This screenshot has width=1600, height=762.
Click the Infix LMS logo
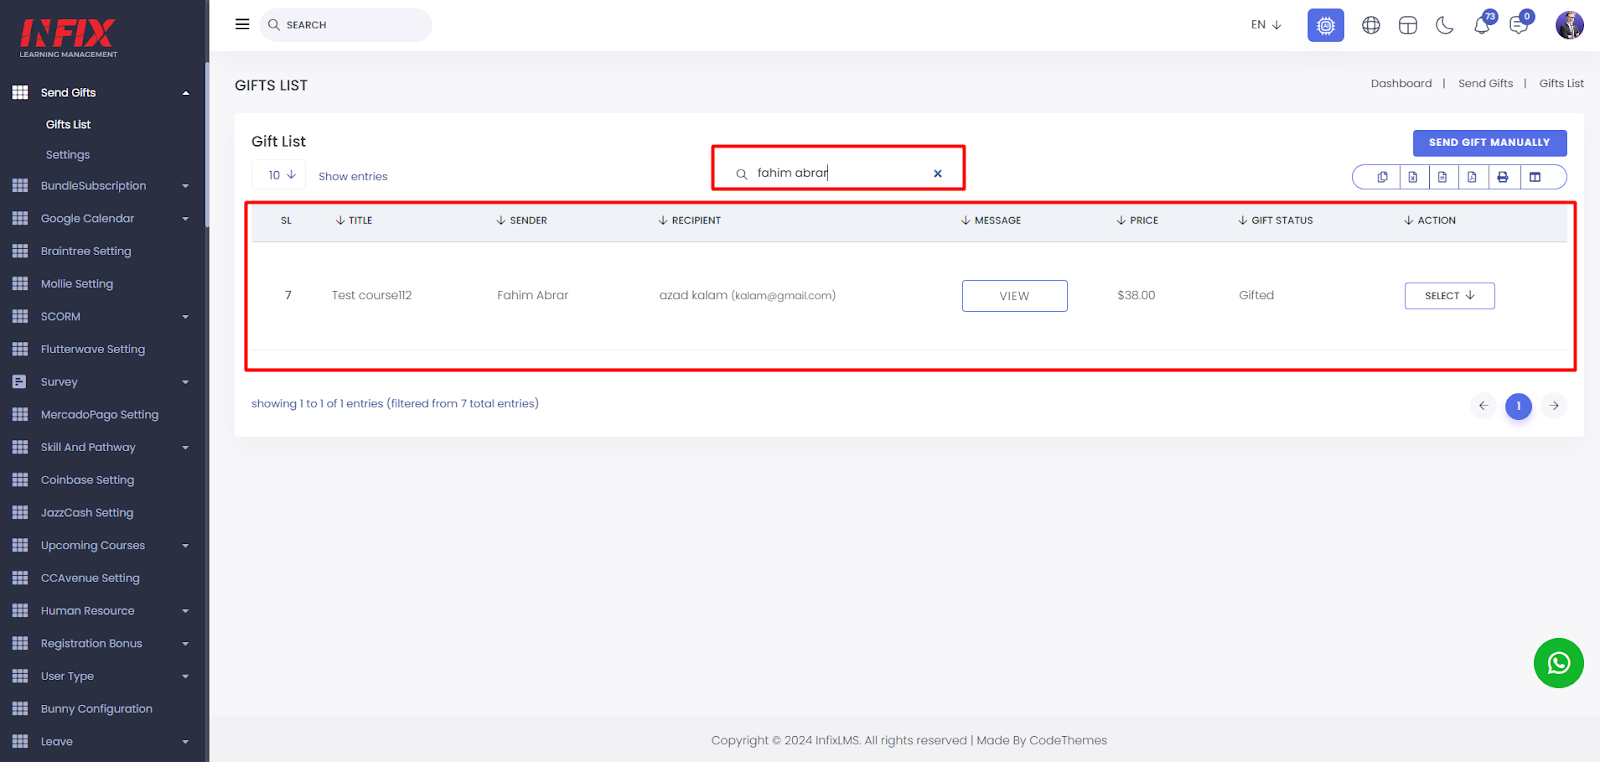coord(68,38)
